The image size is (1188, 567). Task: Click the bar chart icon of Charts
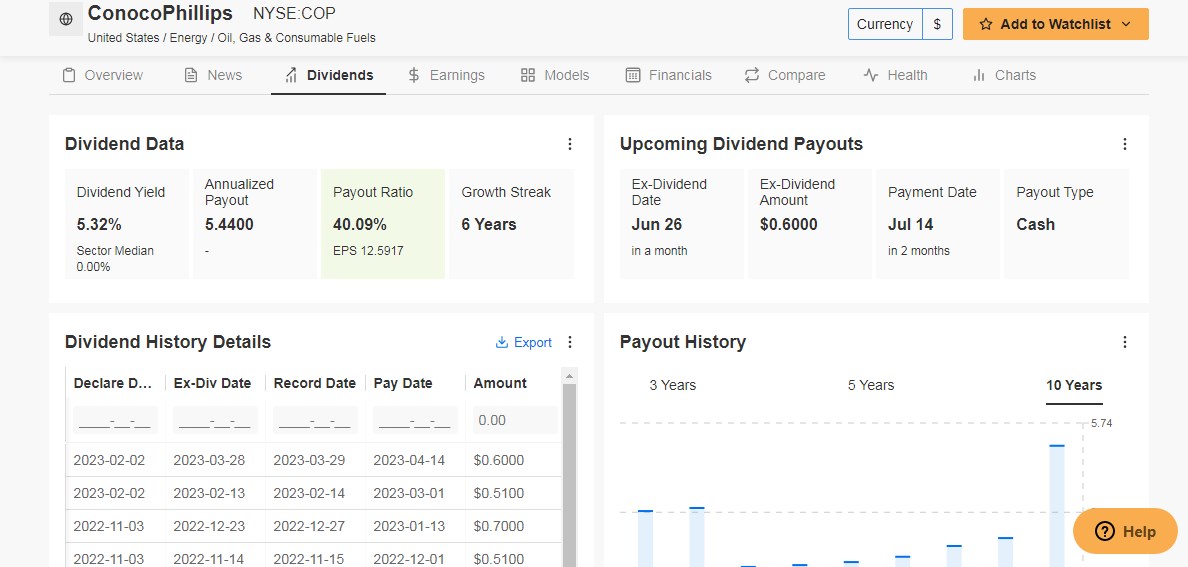click(979, 75)
